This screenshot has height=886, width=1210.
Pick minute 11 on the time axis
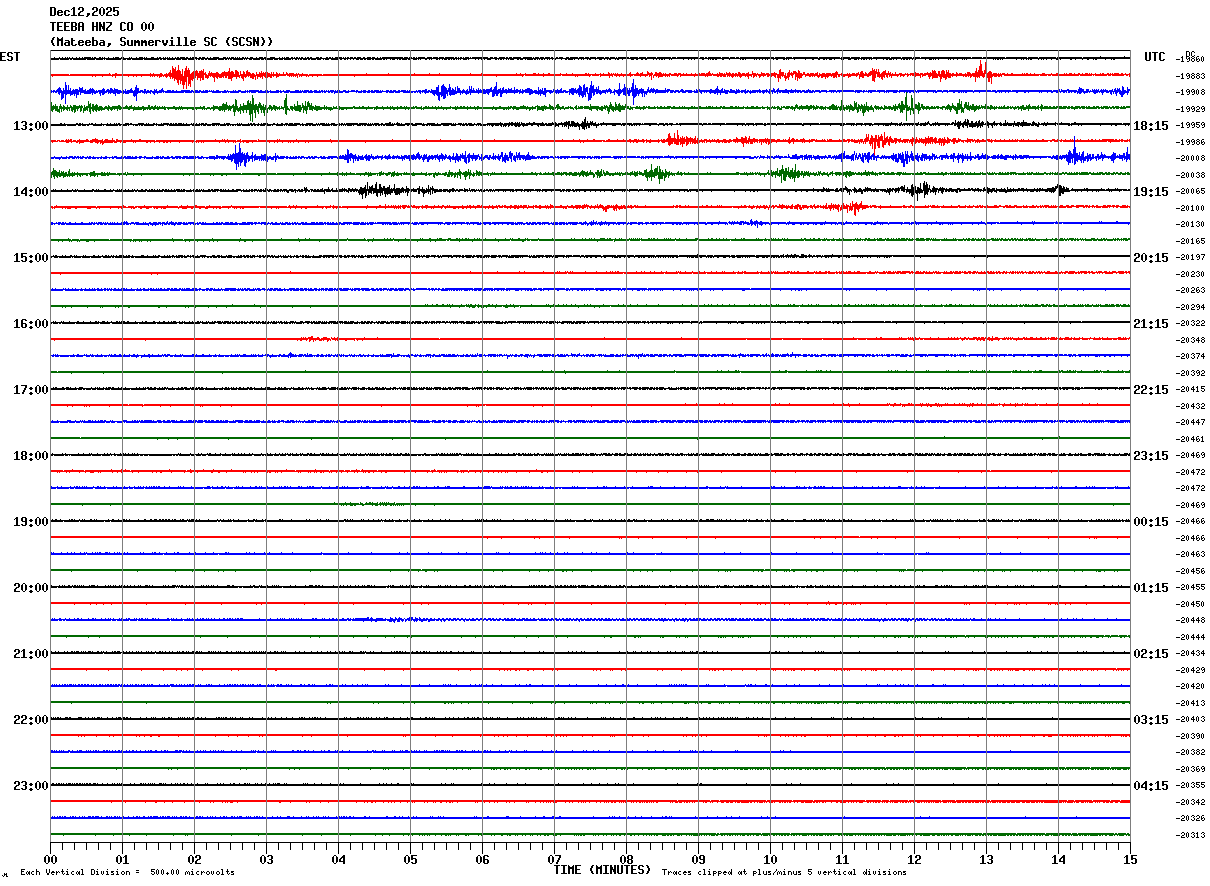842,859
